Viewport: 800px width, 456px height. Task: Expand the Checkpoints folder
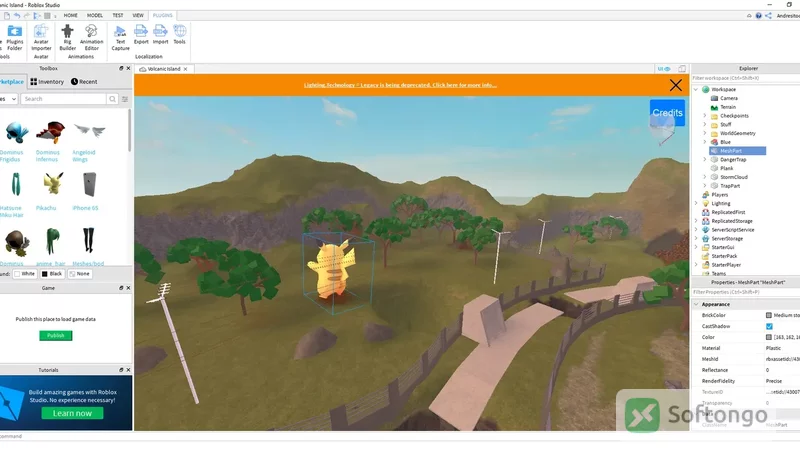pos(705,116)
